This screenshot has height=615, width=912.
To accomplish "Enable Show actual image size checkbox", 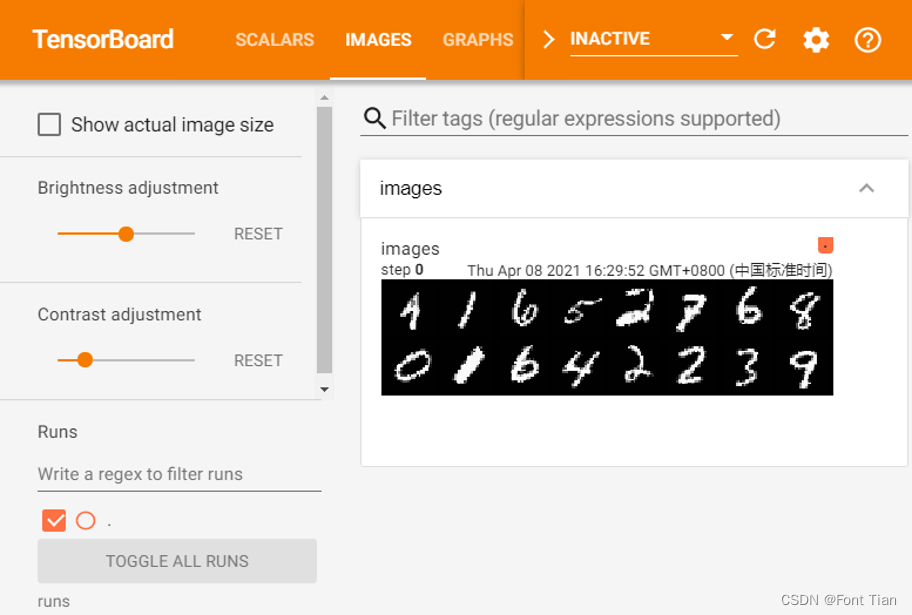I will pyautogui.click(x=49, y=125).
